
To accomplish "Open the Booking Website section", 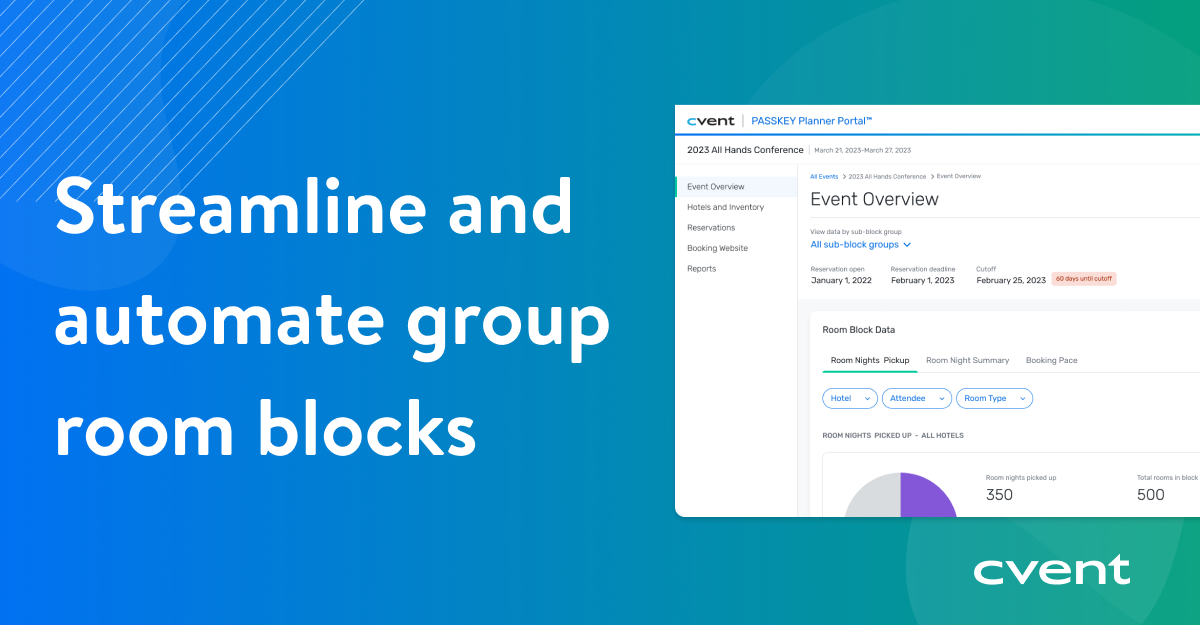I will point(717,248).
